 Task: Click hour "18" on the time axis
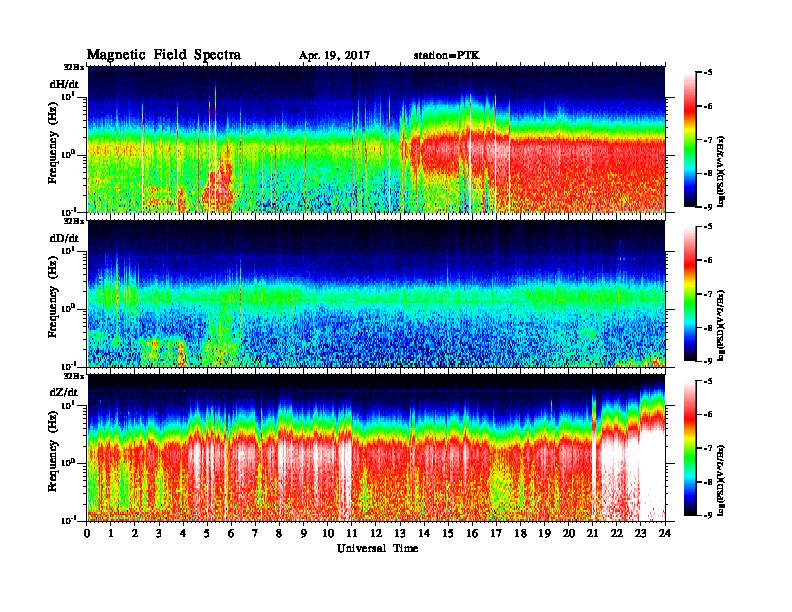[521, 534]
